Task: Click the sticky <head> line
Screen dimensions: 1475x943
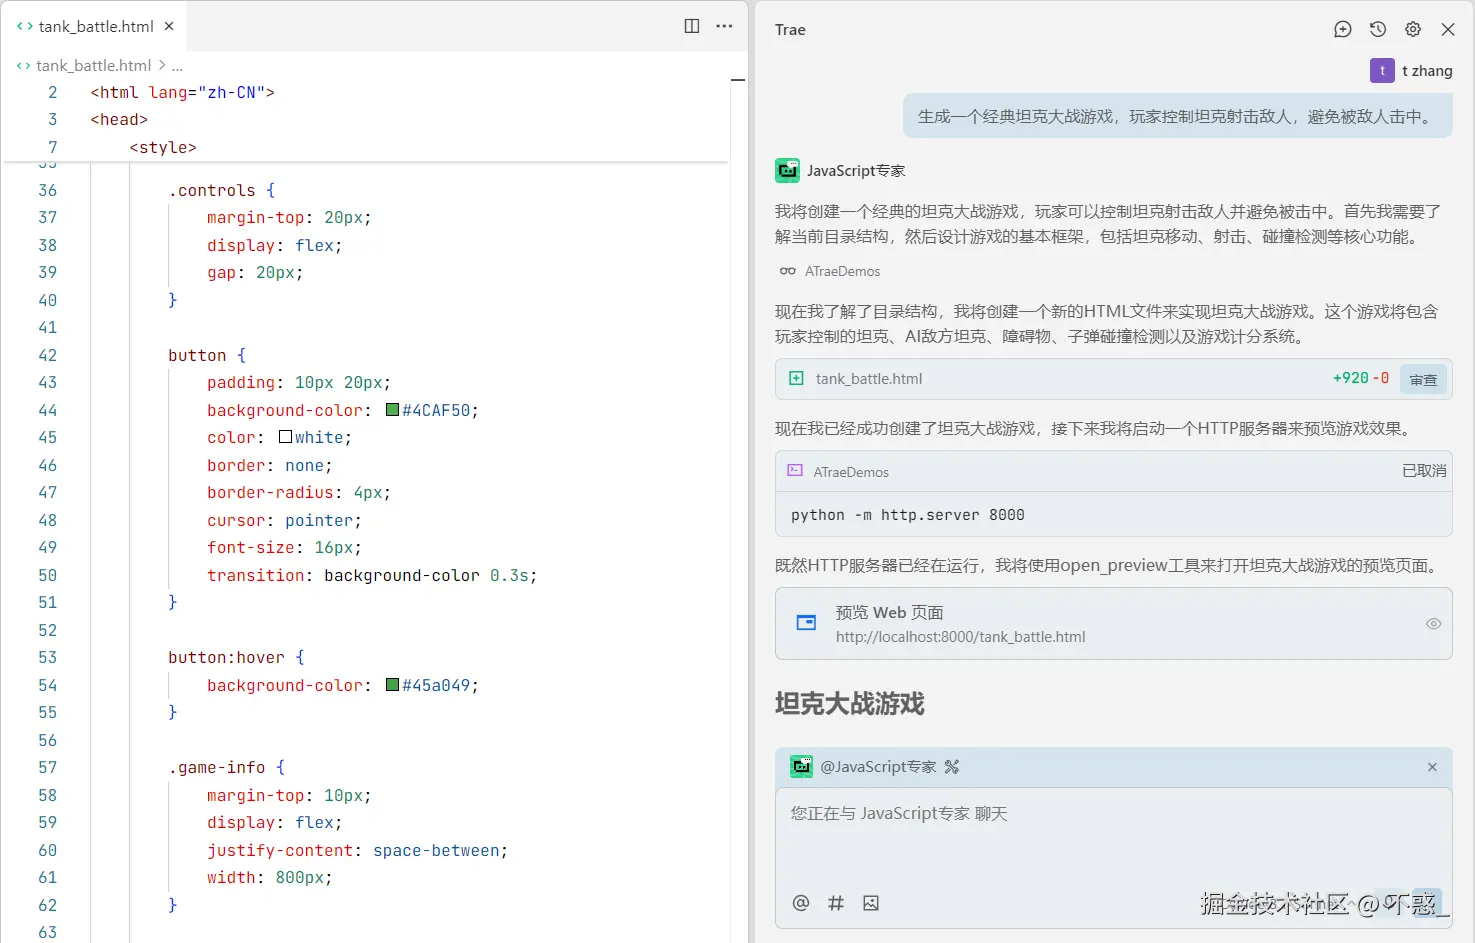Action: [119, 120]
